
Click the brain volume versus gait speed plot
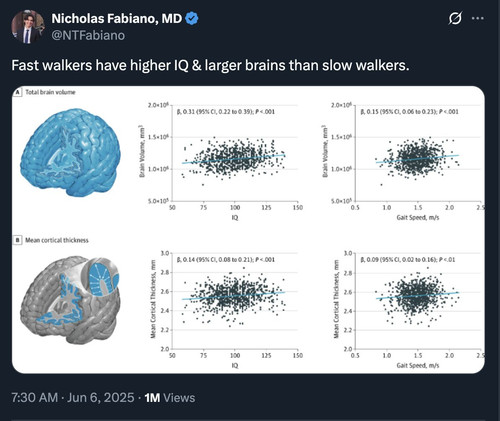pos(403,161)
